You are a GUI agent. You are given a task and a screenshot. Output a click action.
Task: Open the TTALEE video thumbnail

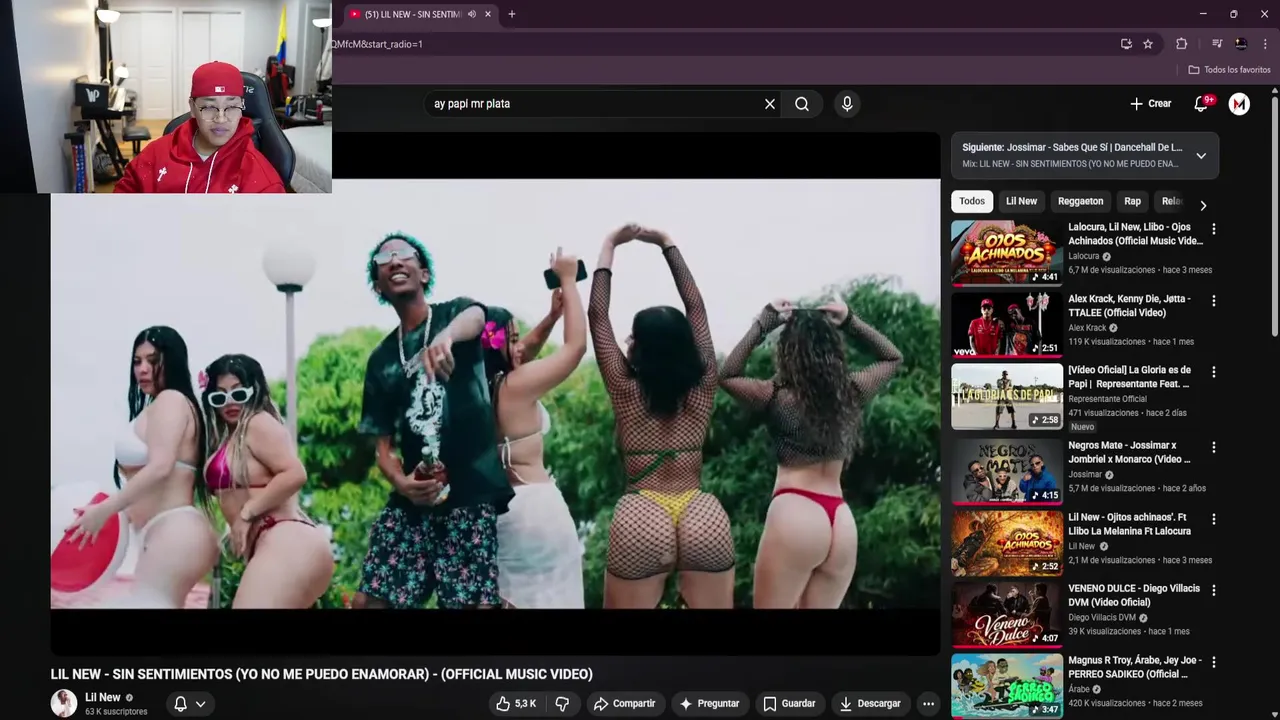coord(1007,324)
